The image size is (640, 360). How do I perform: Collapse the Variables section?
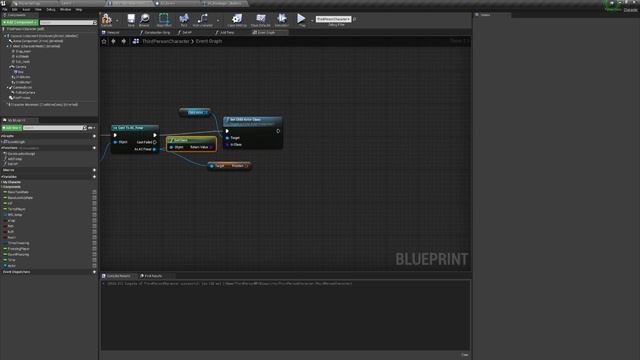coord(2,177)
